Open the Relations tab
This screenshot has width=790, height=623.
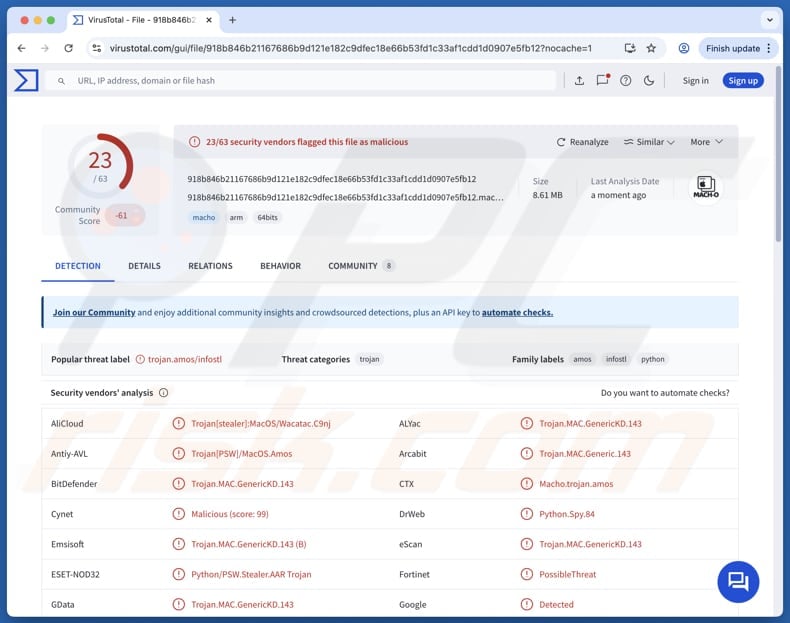click(210, 266)
